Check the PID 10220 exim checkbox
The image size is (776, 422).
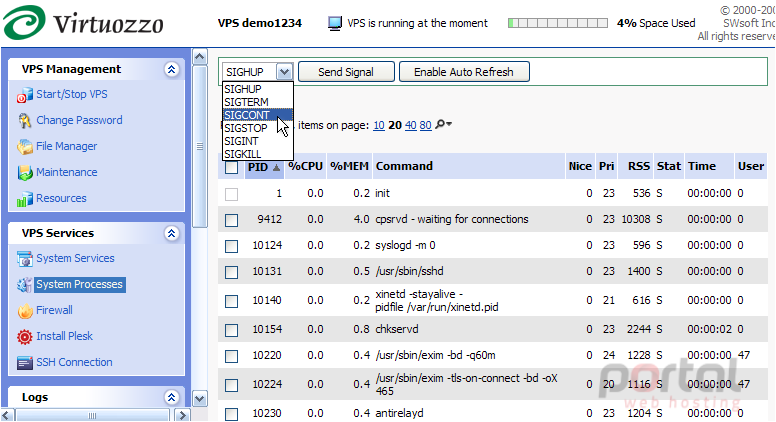[231, 356]
